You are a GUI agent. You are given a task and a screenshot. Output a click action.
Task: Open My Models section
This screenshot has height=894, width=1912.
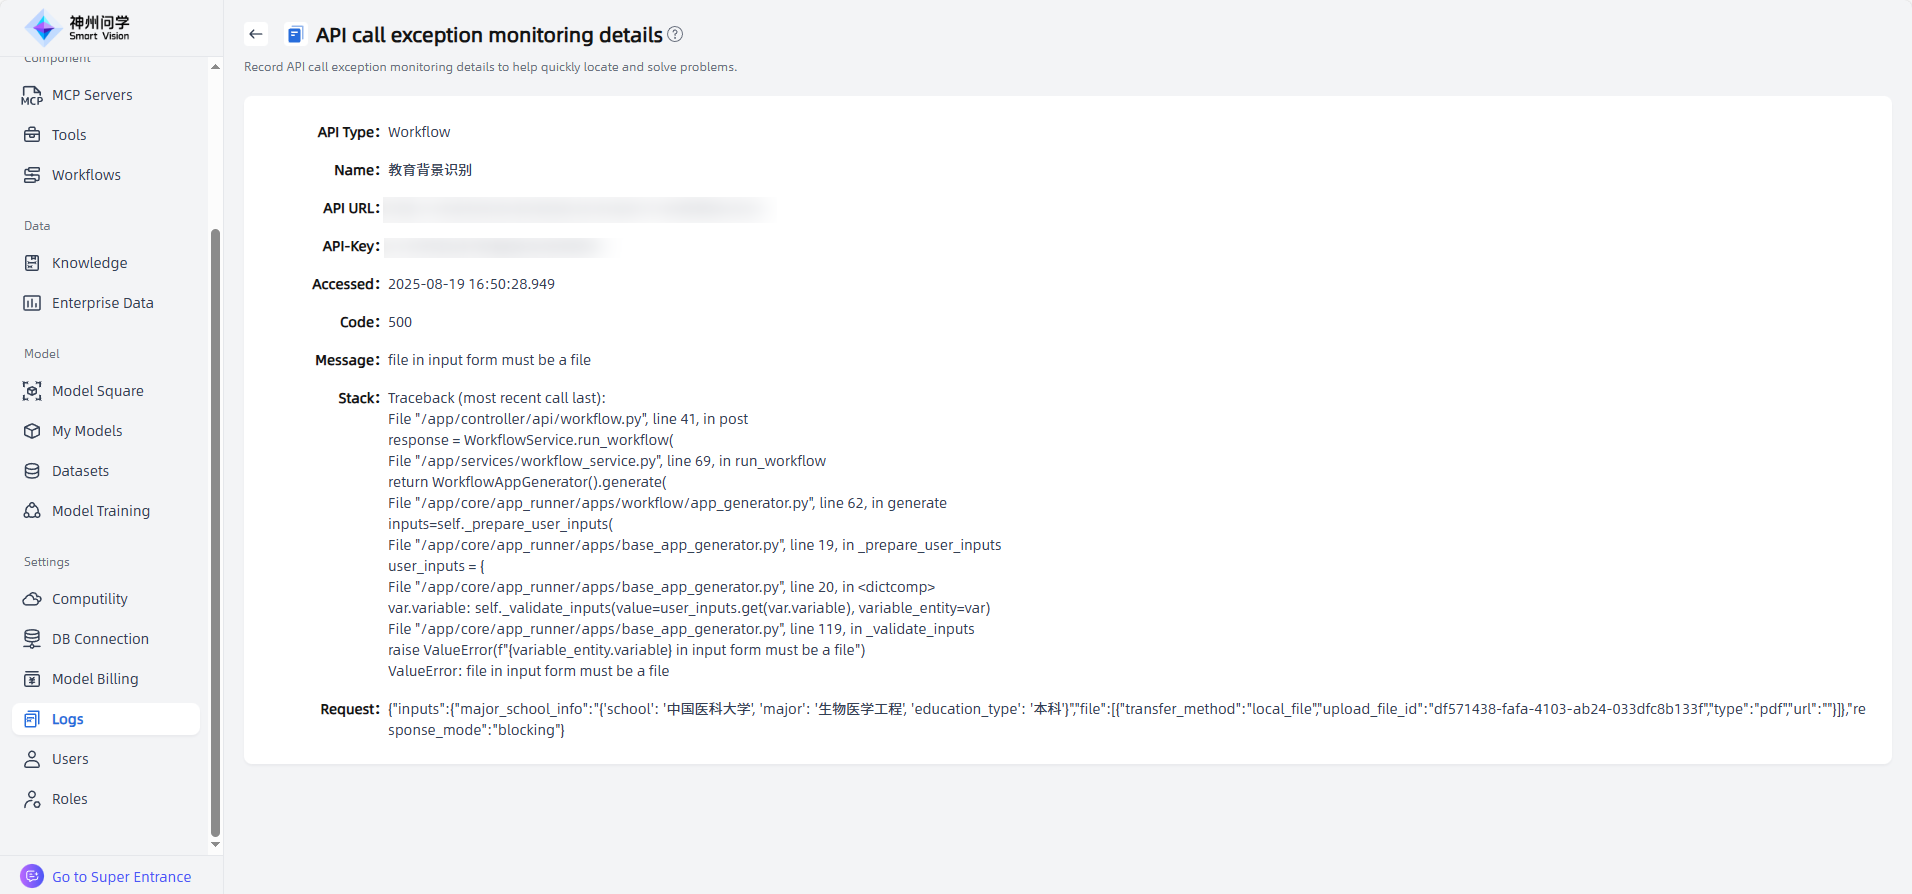87,431
